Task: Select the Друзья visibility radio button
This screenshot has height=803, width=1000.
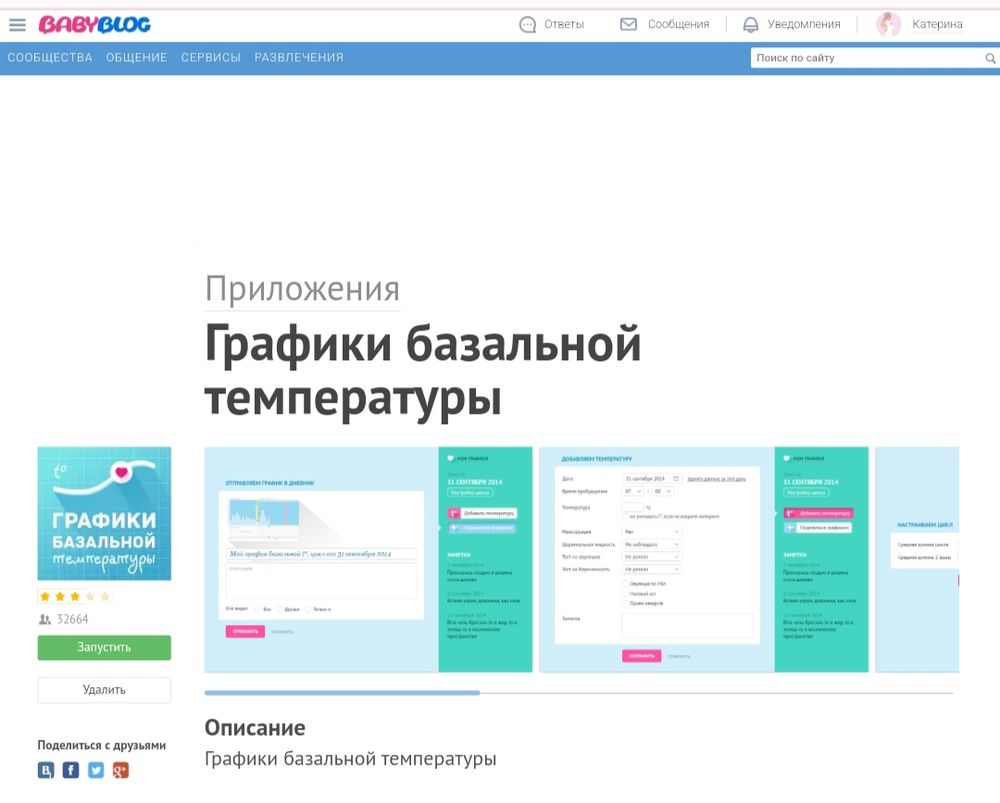Action: (280, 609)
